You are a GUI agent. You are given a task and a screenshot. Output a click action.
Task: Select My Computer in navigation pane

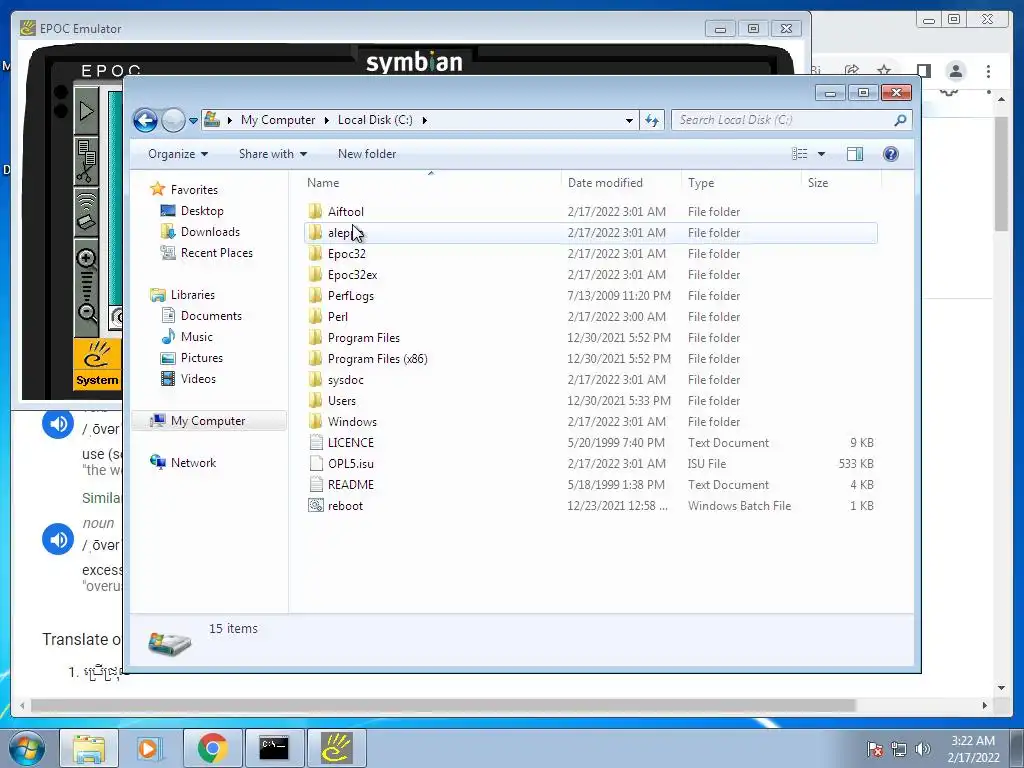point(208,421)
